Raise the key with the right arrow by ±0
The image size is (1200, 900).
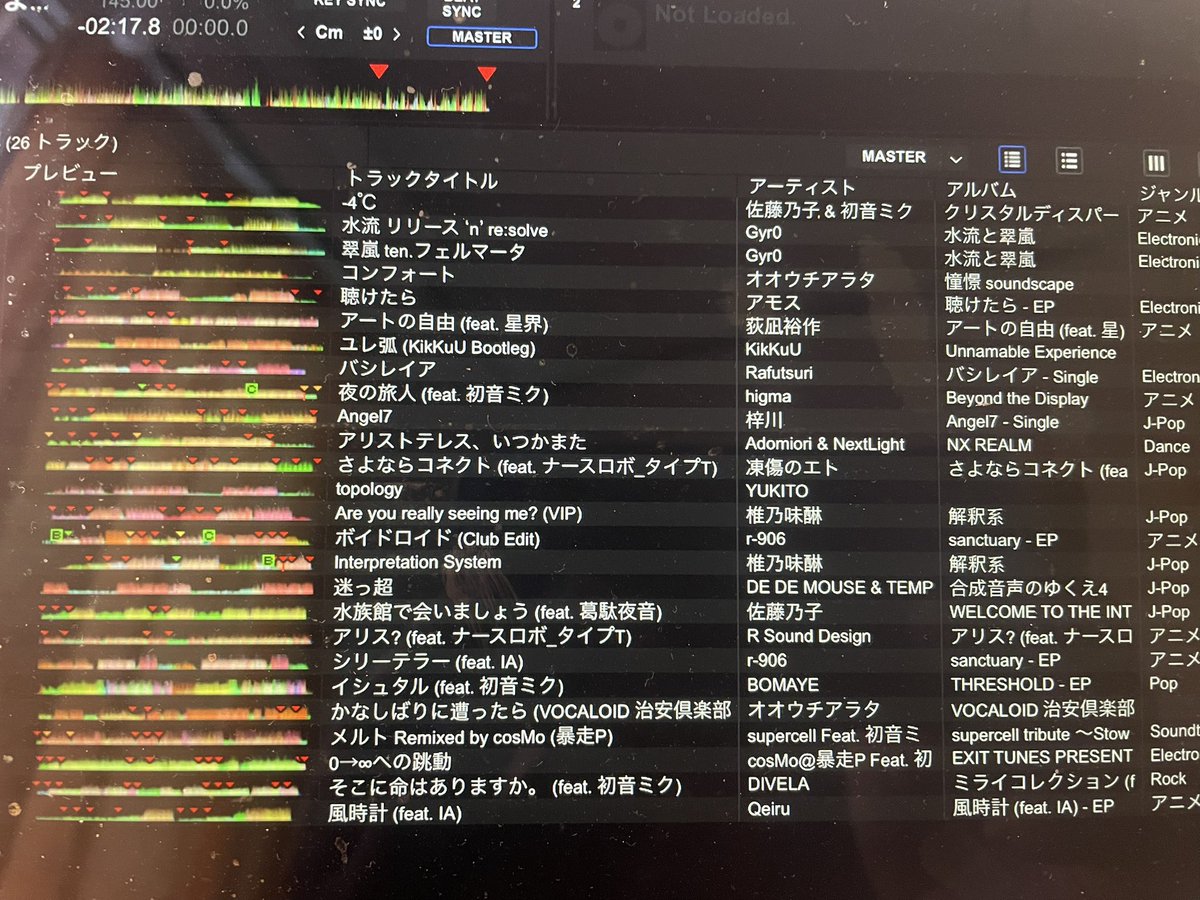pos(397,34)
